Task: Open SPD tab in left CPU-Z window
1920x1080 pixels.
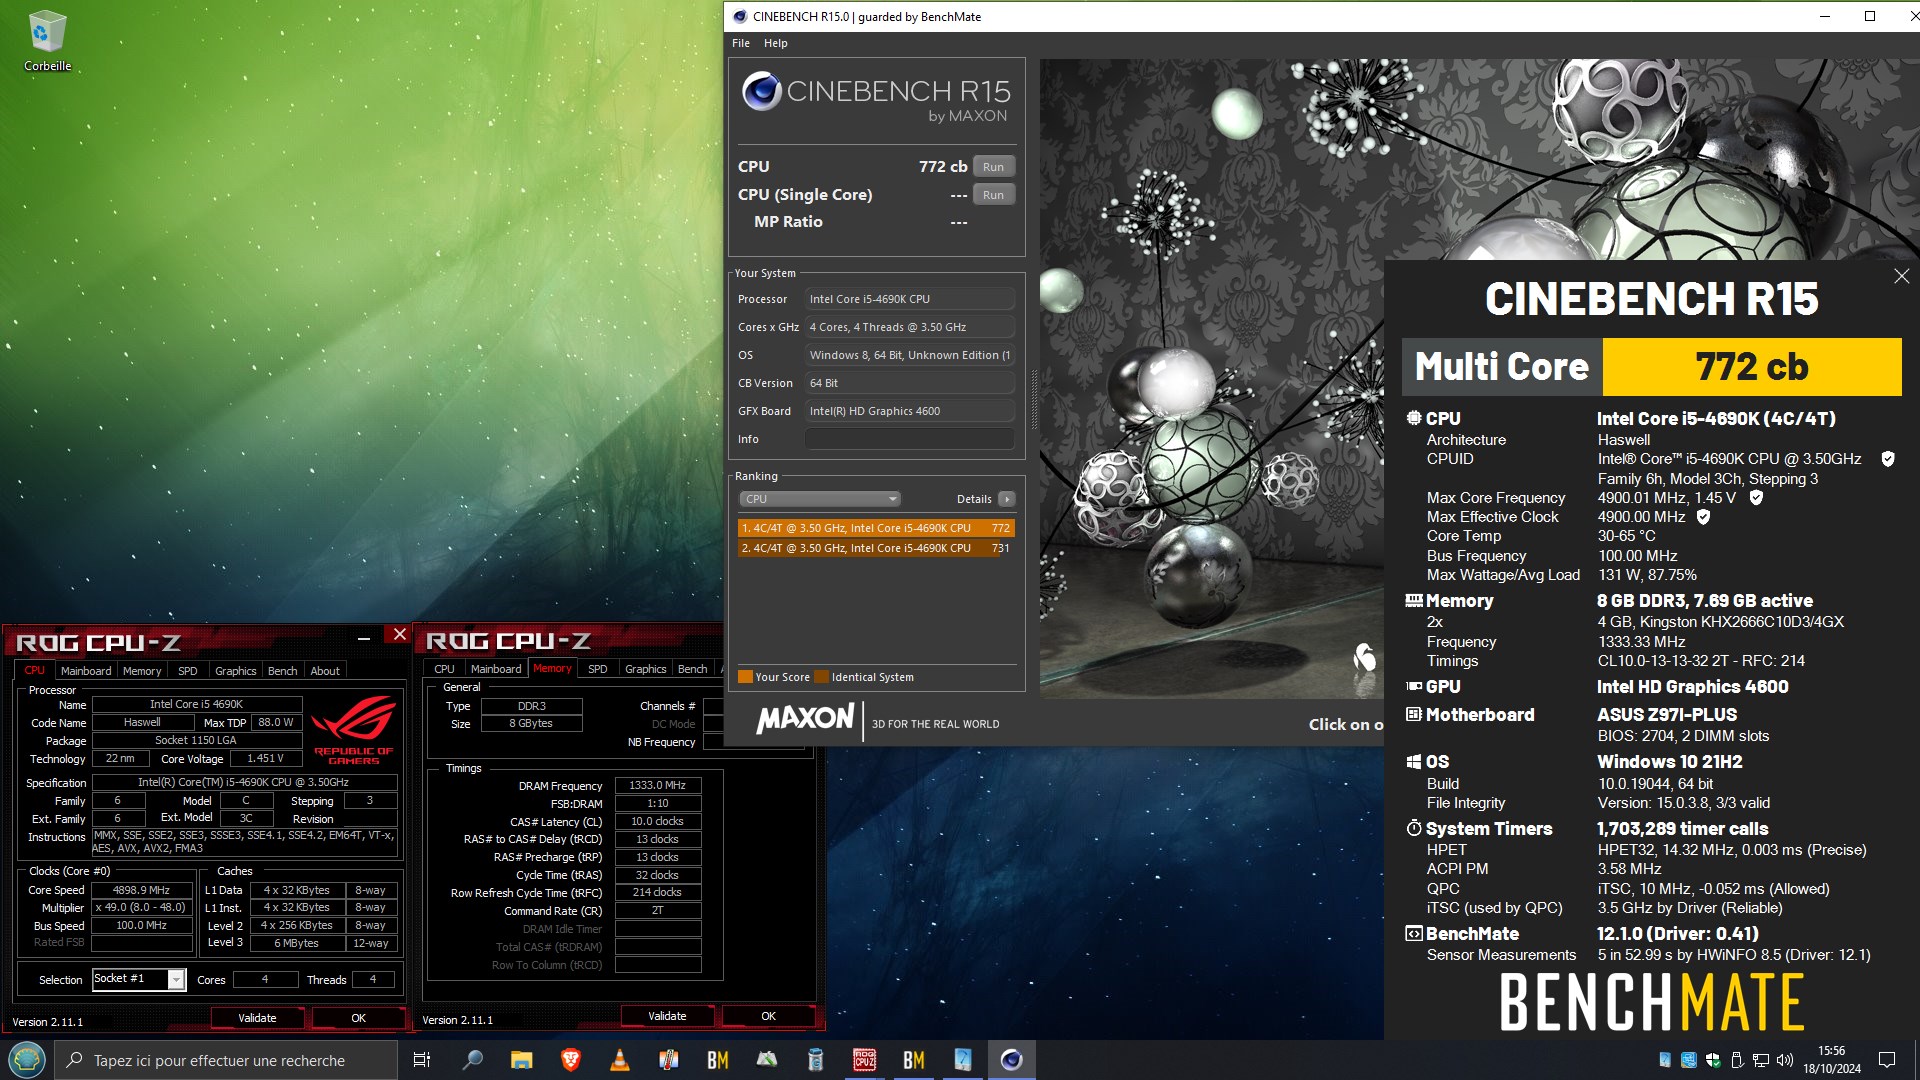Action: coord(187,671)
